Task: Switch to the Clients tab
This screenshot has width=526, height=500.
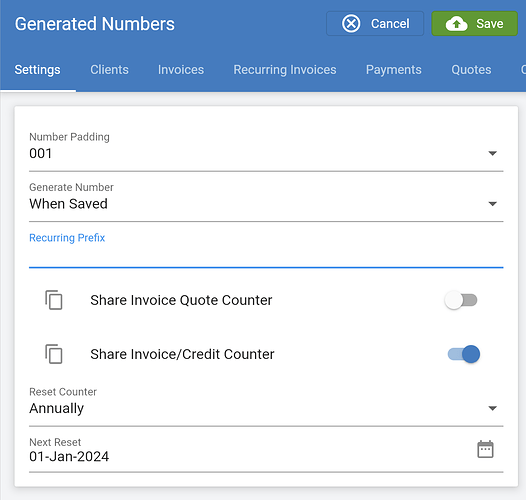Action: (109, 70)
